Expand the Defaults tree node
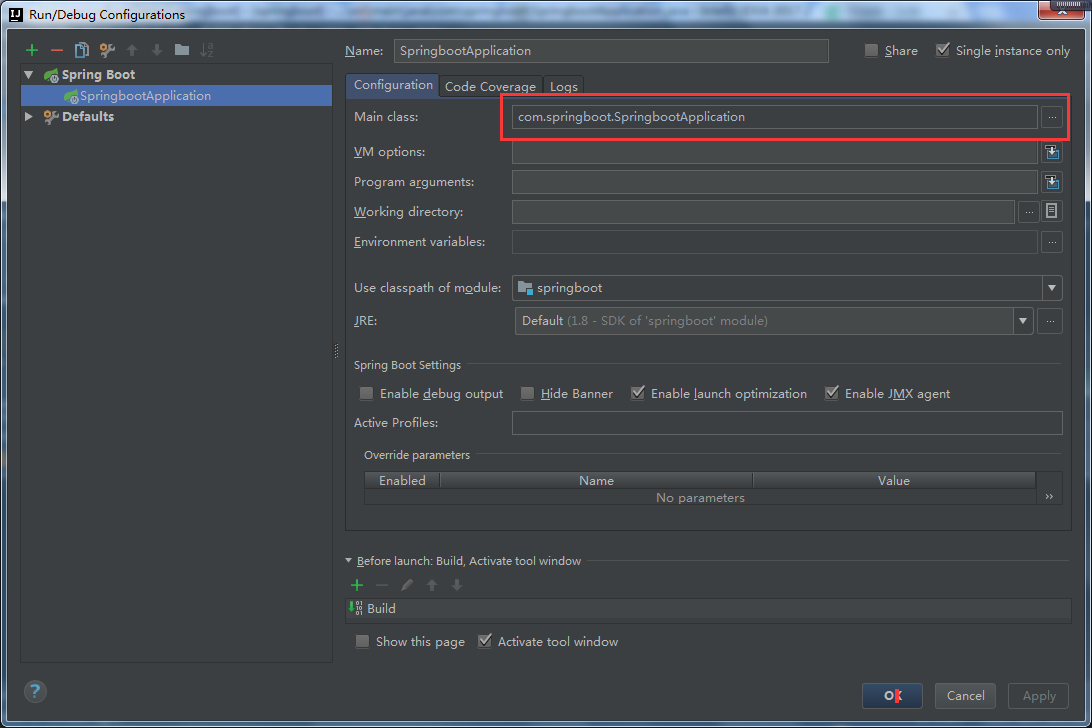Image resolution: width=1092 pixels, height=728 pixels. click(29, 116)
